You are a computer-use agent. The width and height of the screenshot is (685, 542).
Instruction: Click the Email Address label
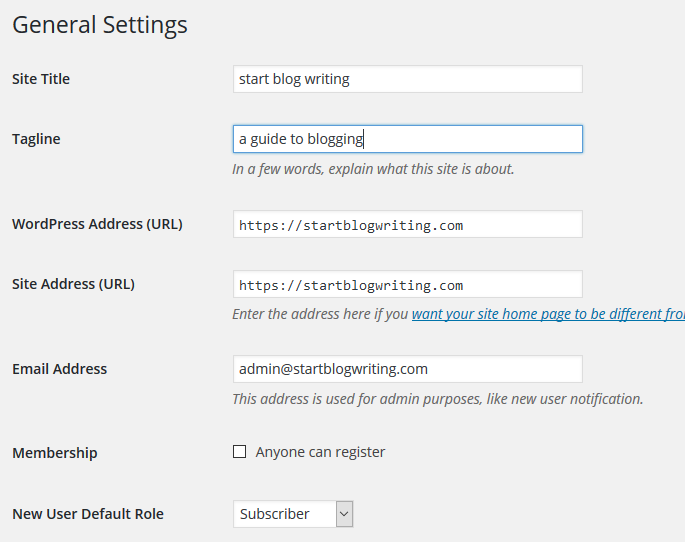coord(59,369)
